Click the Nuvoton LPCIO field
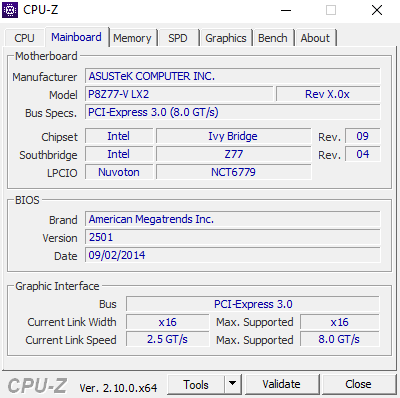400x398 pixels. tap(119, 172)
